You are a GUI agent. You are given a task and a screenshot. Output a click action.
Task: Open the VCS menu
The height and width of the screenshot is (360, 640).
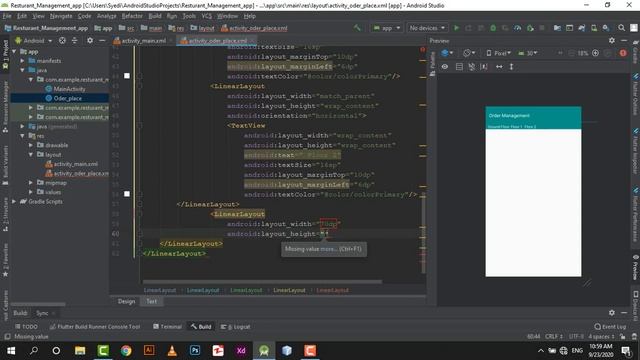(x=207, y=16)
